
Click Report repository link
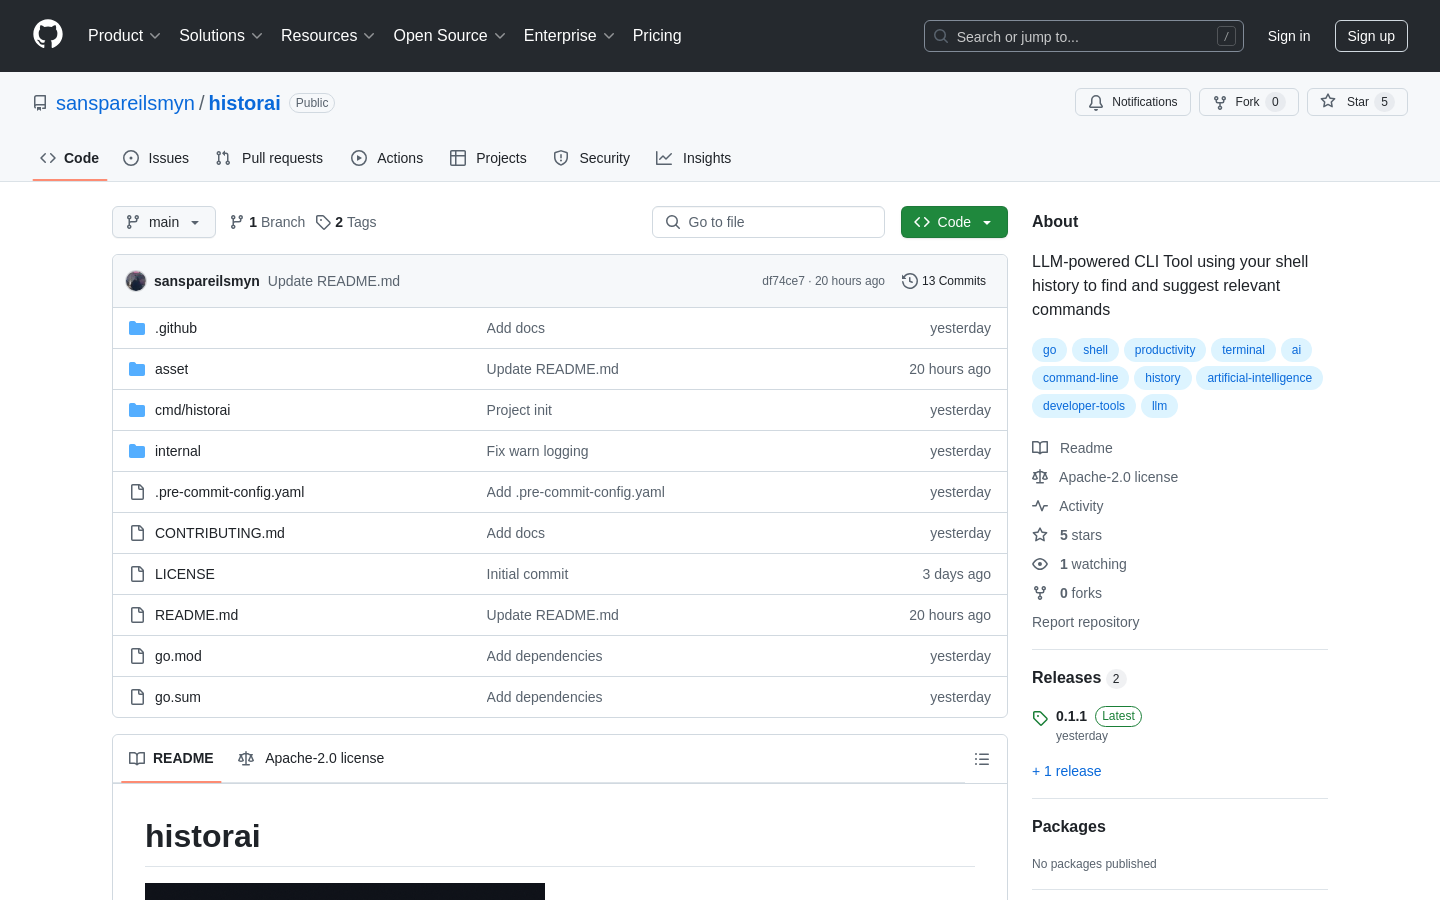1085,622
